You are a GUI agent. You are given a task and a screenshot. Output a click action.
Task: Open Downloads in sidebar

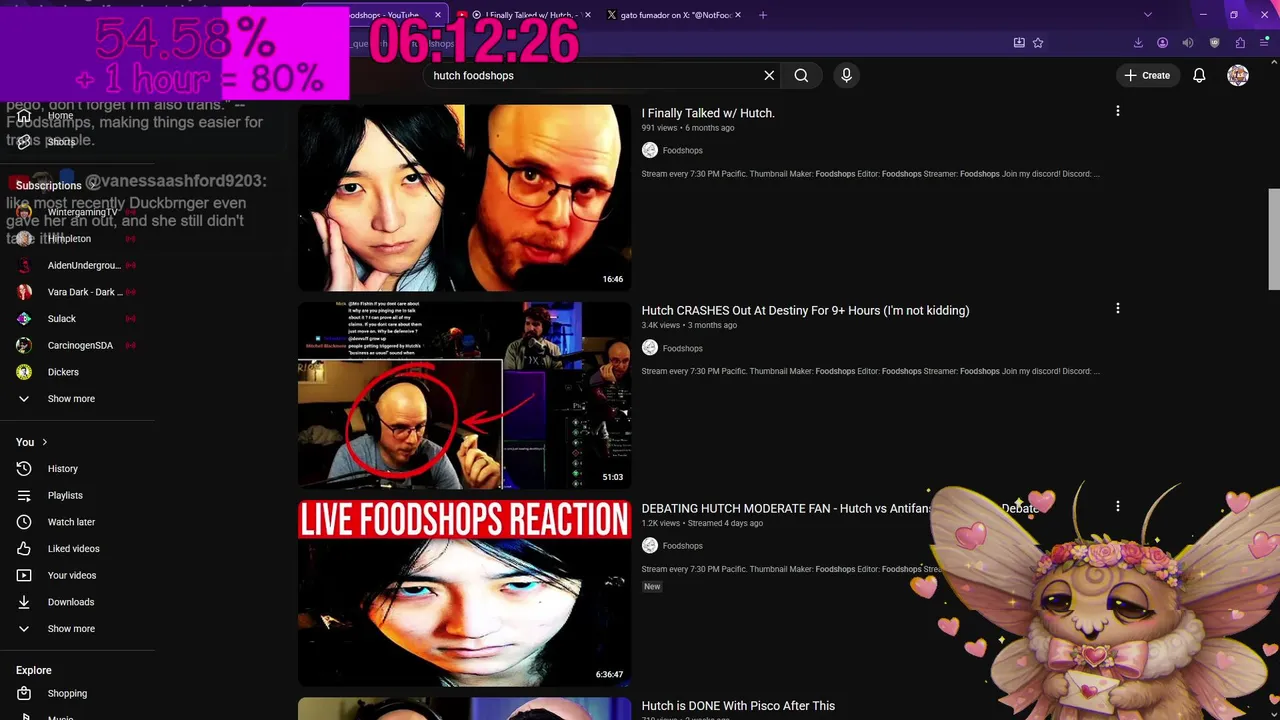pyautogui.click(x=78, y=602)
